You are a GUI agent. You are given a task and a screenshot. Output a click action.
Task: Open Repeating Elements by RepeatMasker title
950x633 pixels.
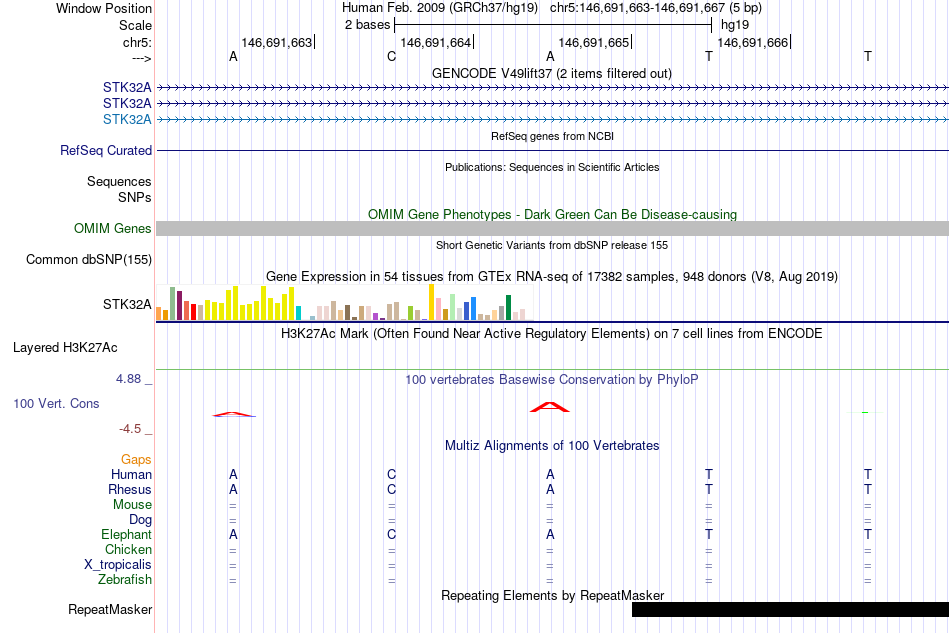[552, 595]
